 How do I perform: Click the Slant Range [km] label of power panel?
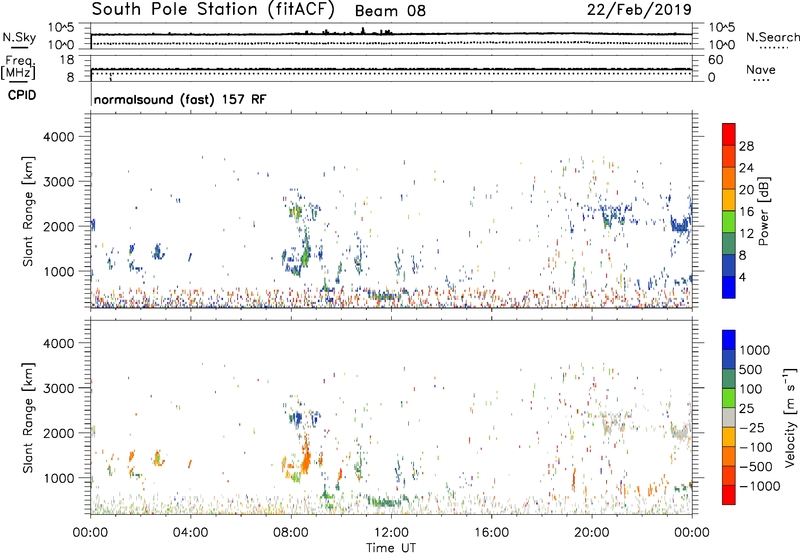pos(28,211)
